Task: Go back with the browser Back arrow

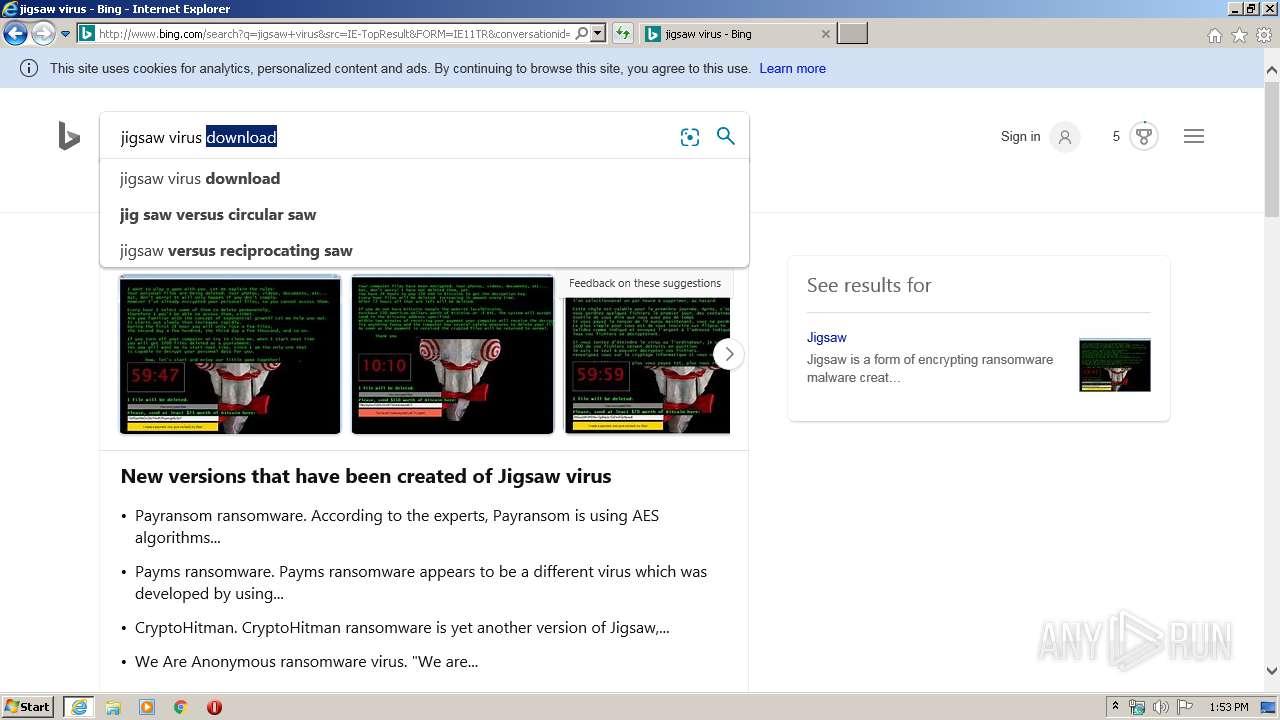Action: 15,34
